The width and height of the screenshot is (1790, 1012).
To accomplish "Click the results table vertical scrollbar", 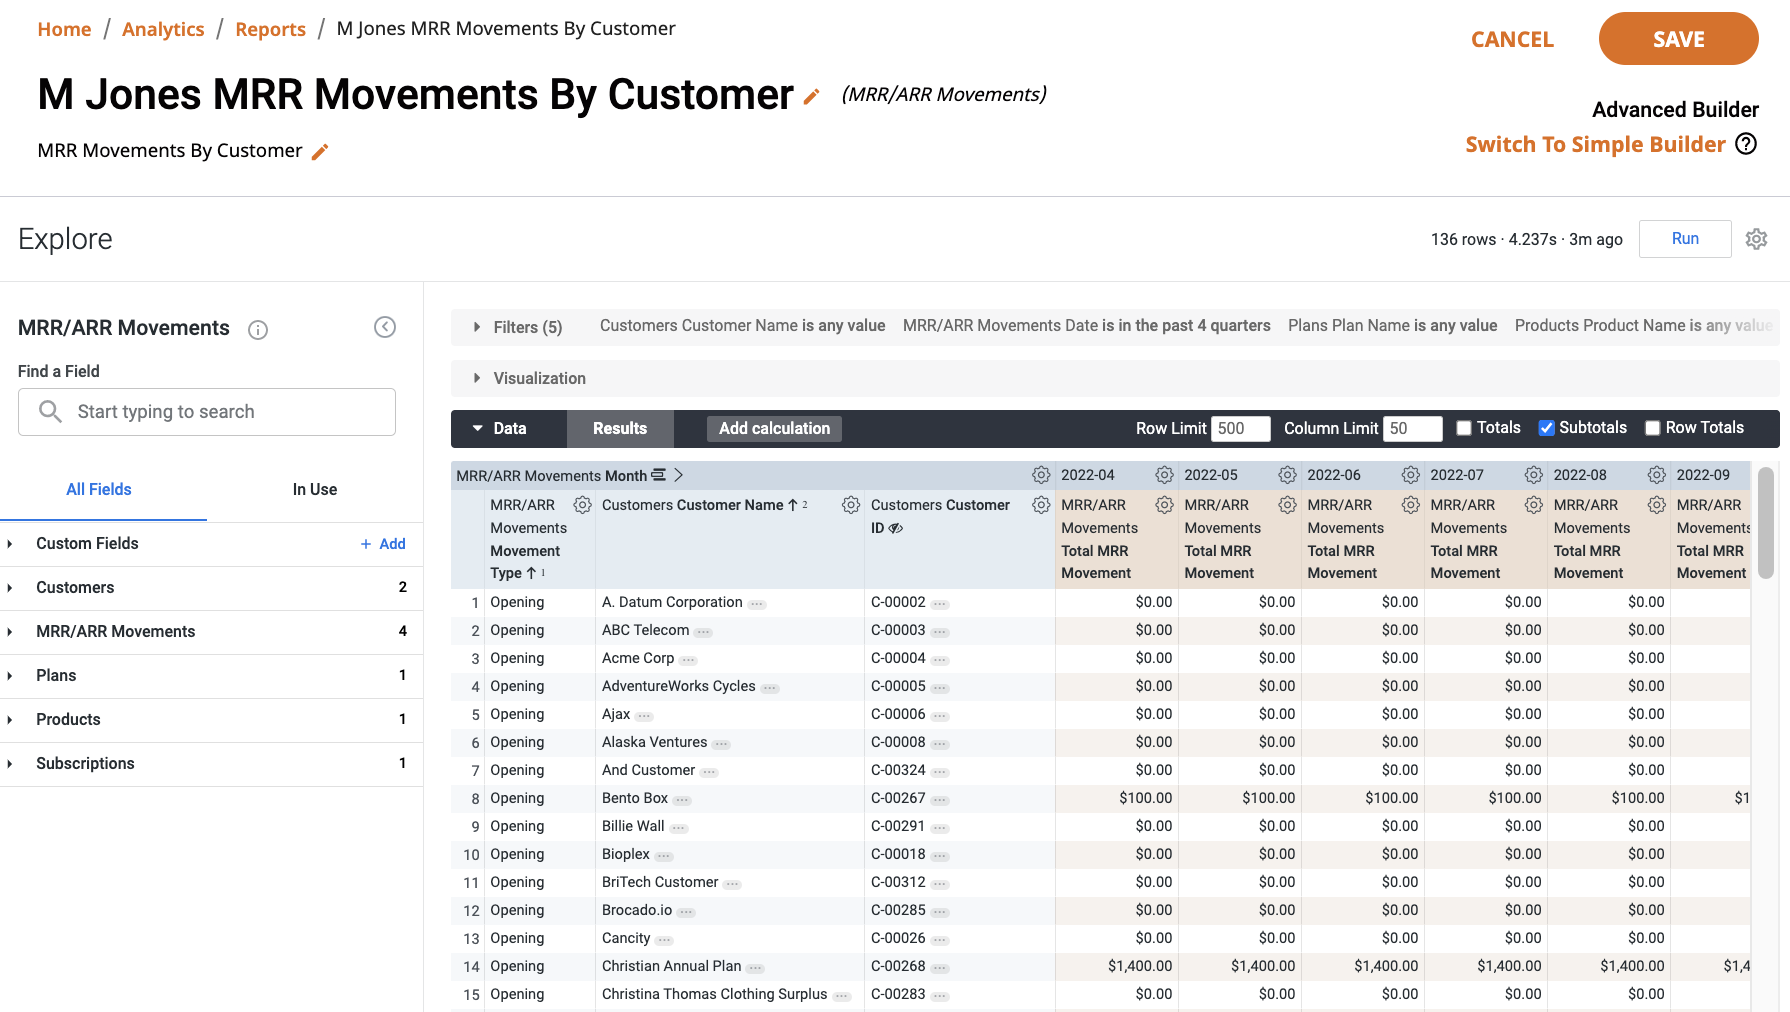I will (1765, 522).
